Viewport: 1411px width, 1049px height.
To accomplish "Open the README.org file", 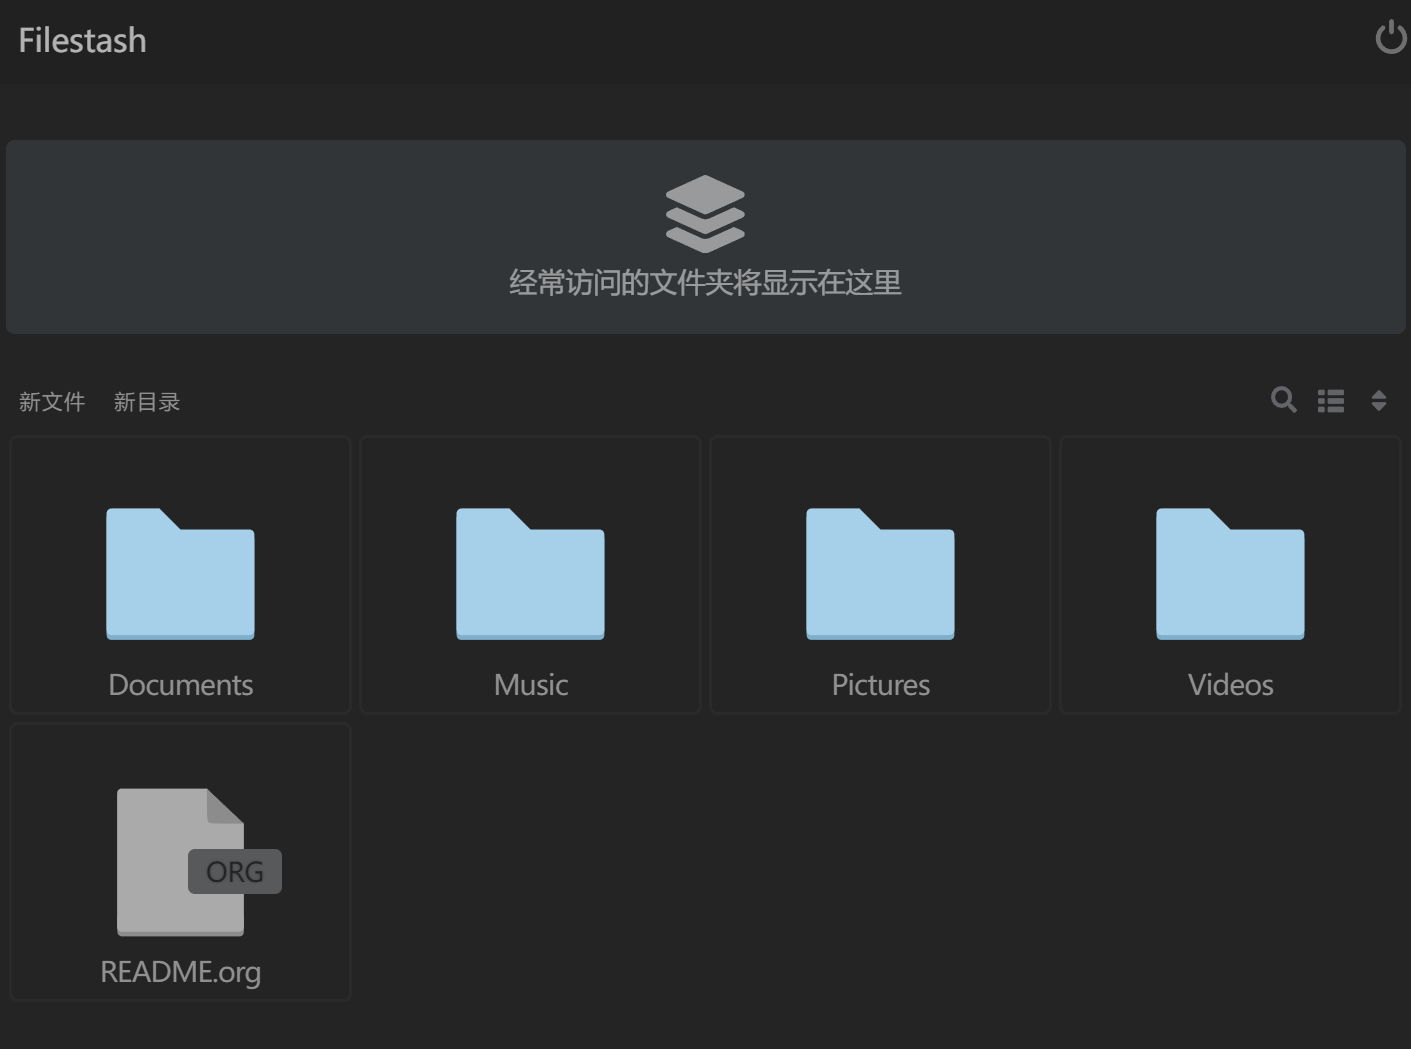I will (180, 862).
